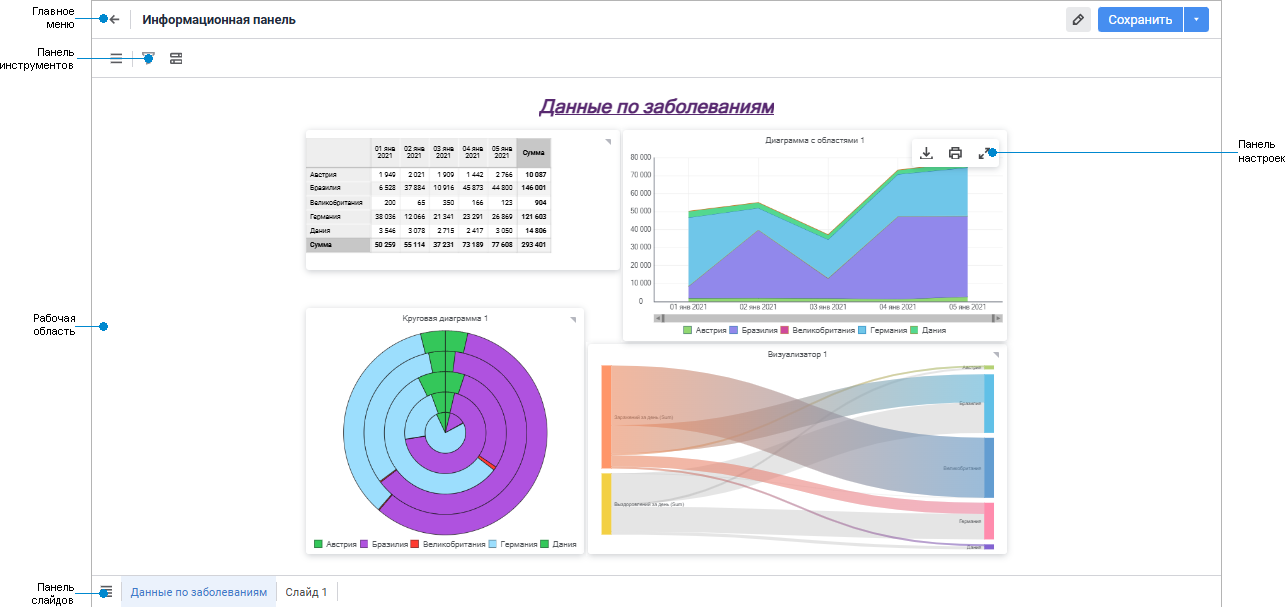Open the data sources icon in the toolbar
The height and width of the screenshot is (607, 1285).
coord(176,59)
